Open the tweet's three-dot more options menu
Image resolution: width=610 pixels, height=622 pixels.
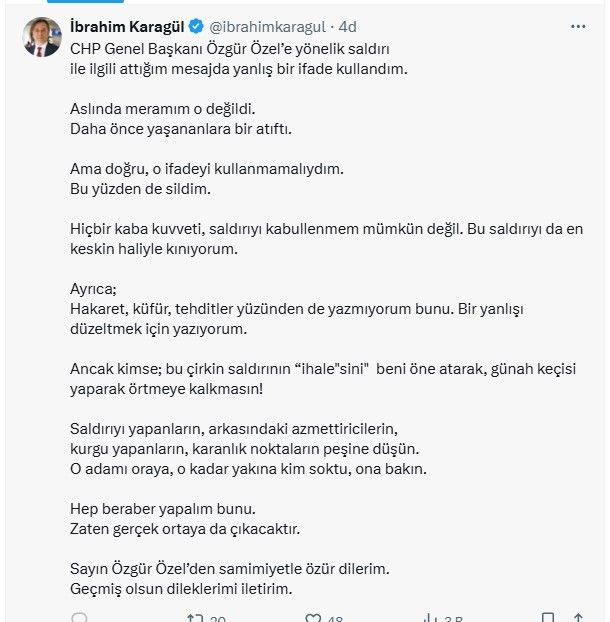click(578, 27)
